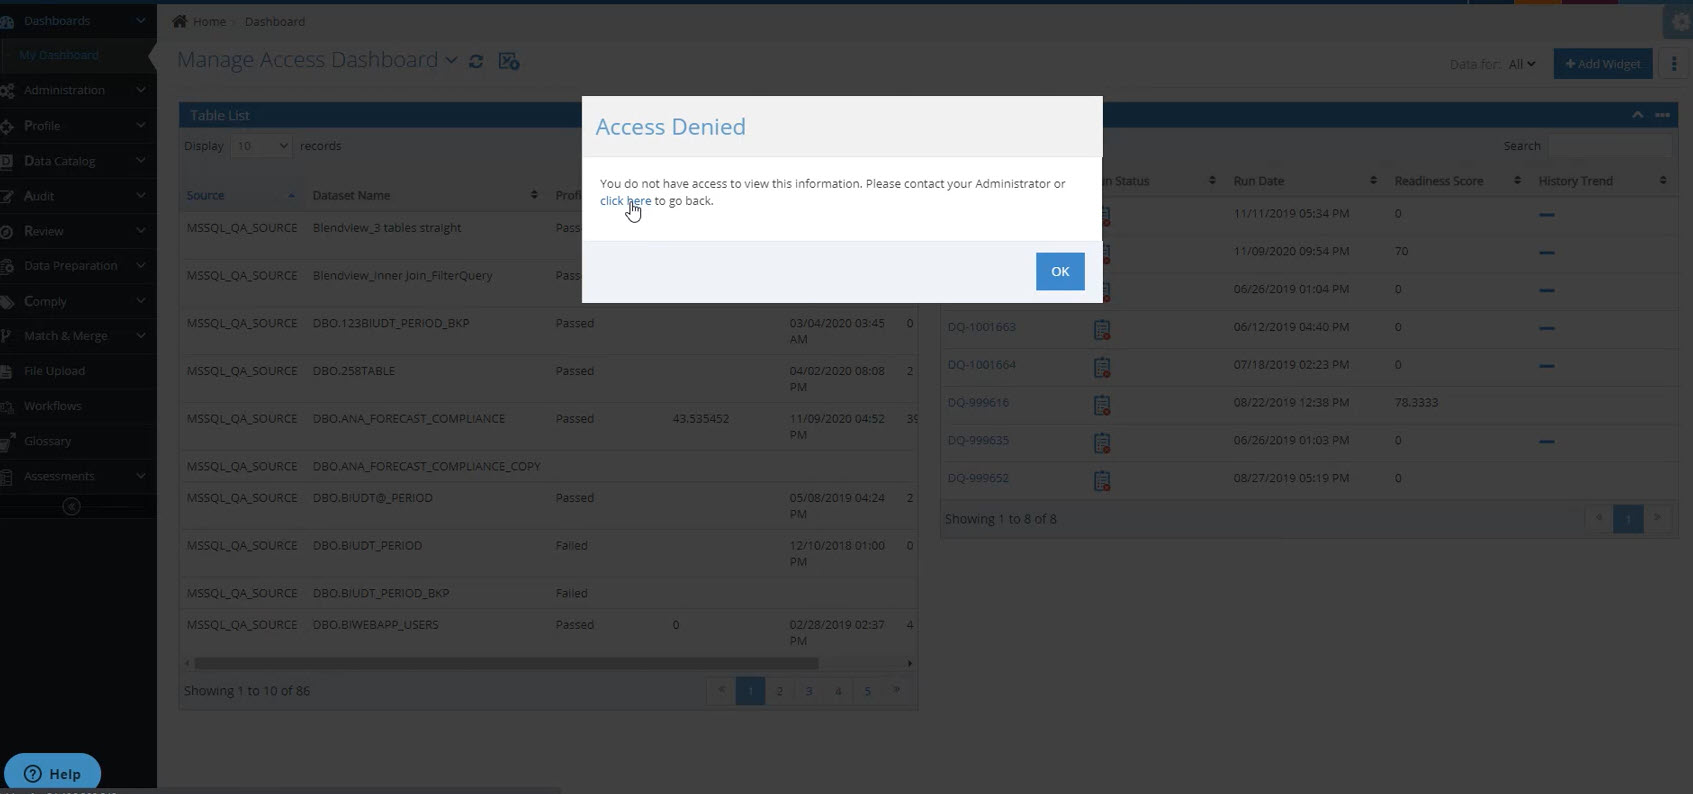This screenshot has width=1693, height=794.
Task: Open the gear settings icon at top right
Action: click(x=1680, y=22)
